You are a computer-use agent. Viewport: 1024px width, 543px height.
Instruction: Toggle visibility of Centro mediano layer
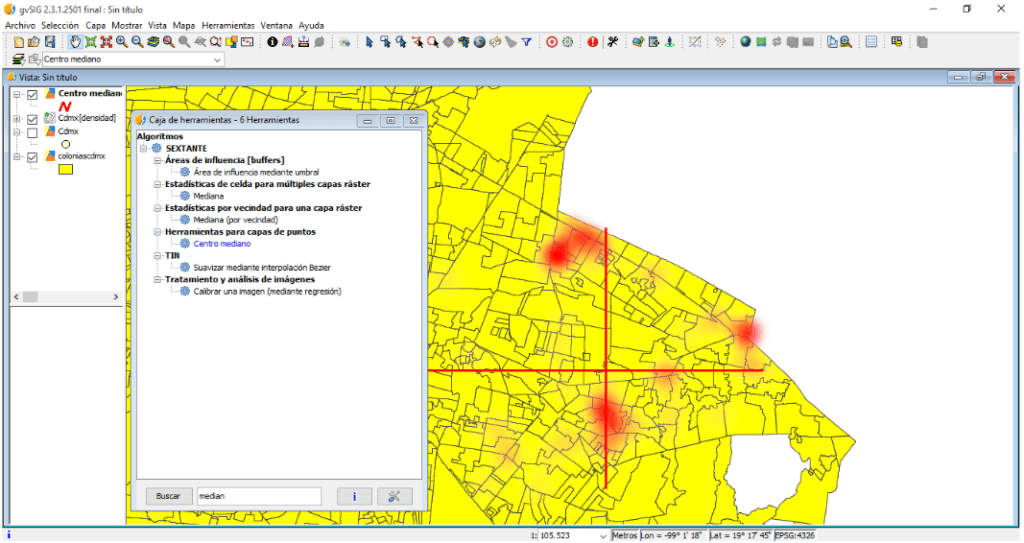[x=33, y=94]
